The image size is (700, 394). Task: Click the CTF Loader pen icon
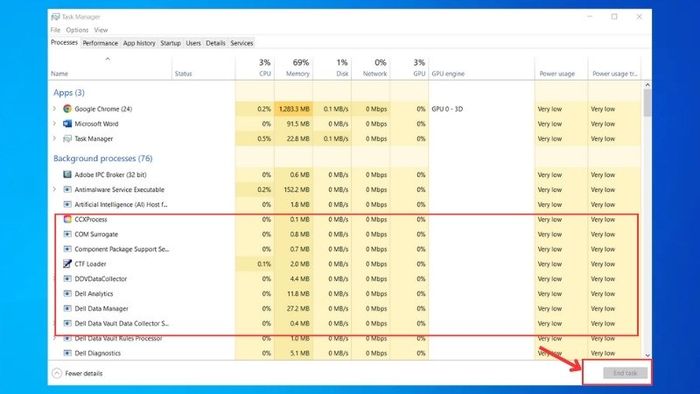click(x=67, y=264)
